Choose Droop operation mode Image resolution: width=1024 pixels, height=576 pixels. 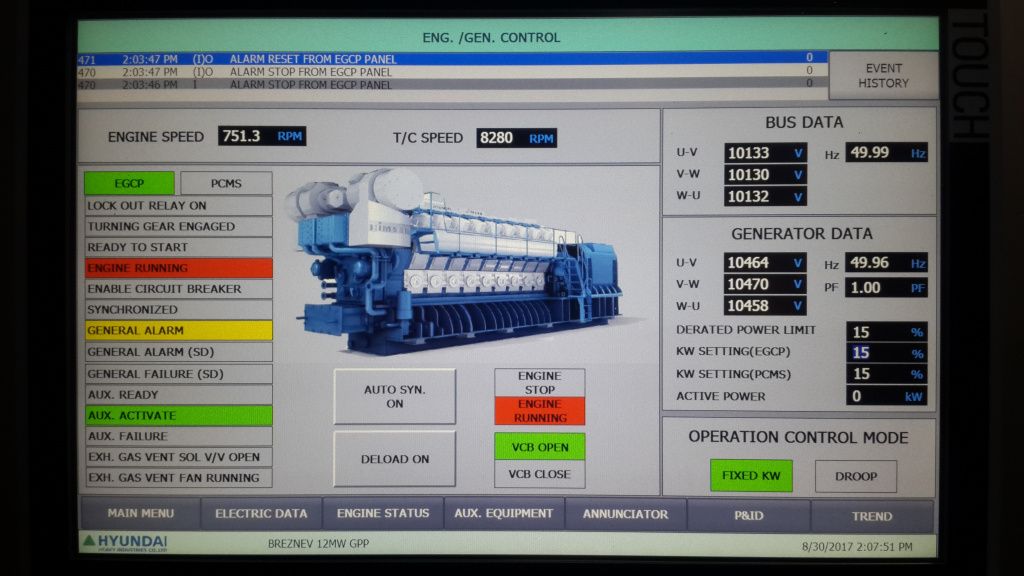(x=855, y=476)
